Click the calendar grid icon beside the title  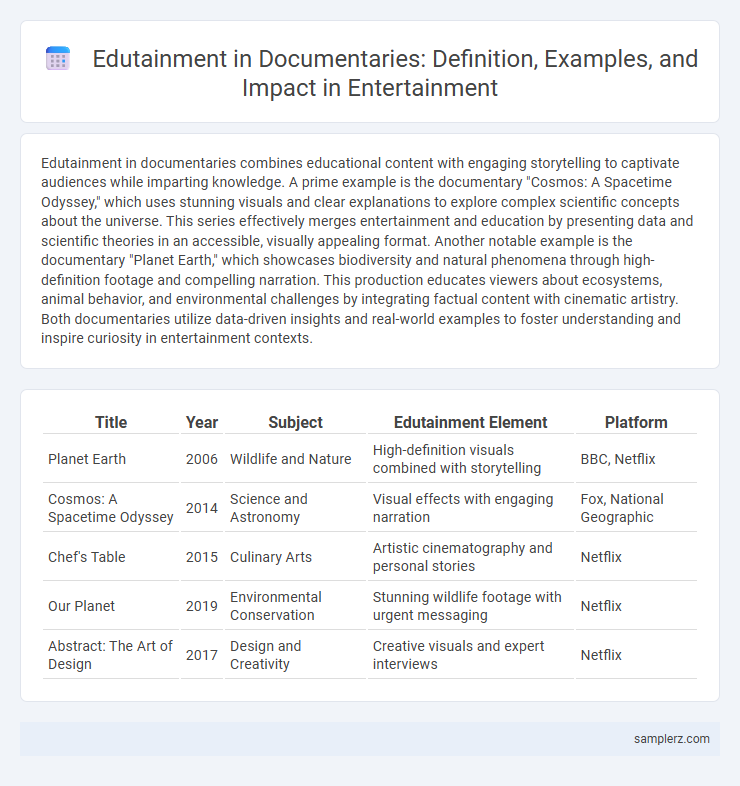[58, 59]
